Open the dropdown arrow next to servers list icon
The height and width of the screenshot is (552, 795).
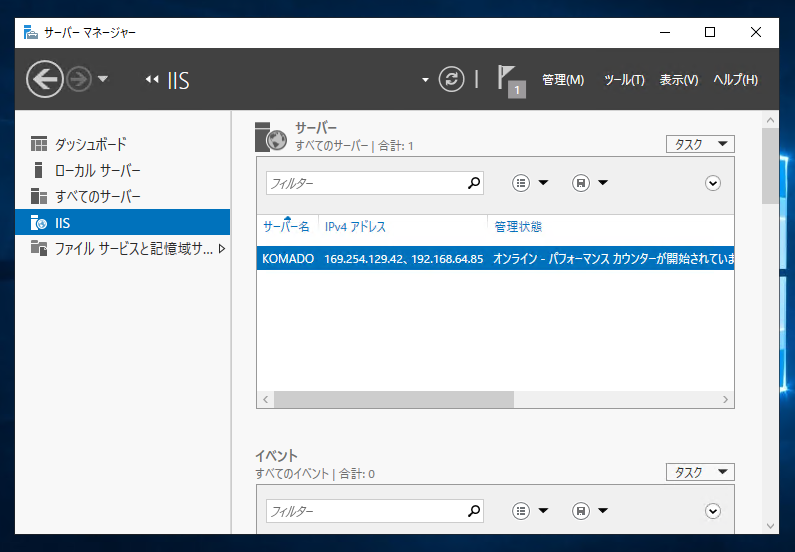click(543, 183)
